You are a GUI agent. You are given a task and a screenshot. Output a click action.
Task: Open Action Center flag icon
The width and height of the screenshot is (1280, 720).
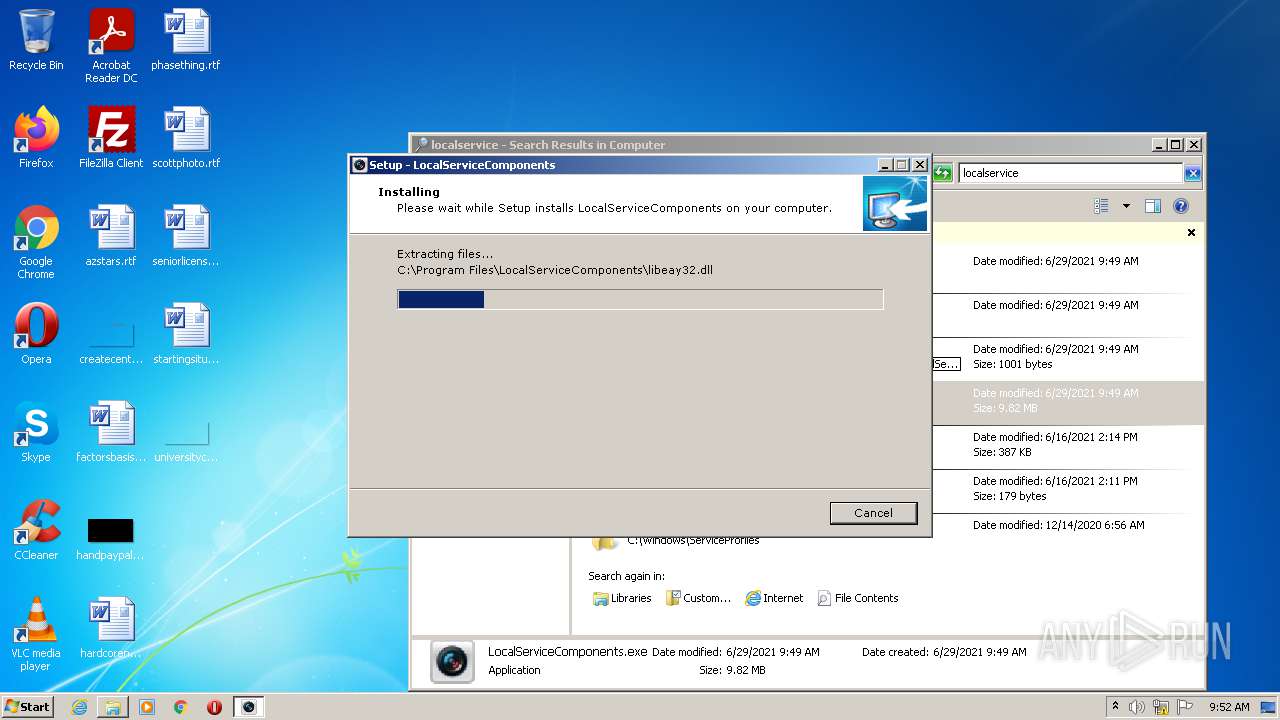(1184, 707)
